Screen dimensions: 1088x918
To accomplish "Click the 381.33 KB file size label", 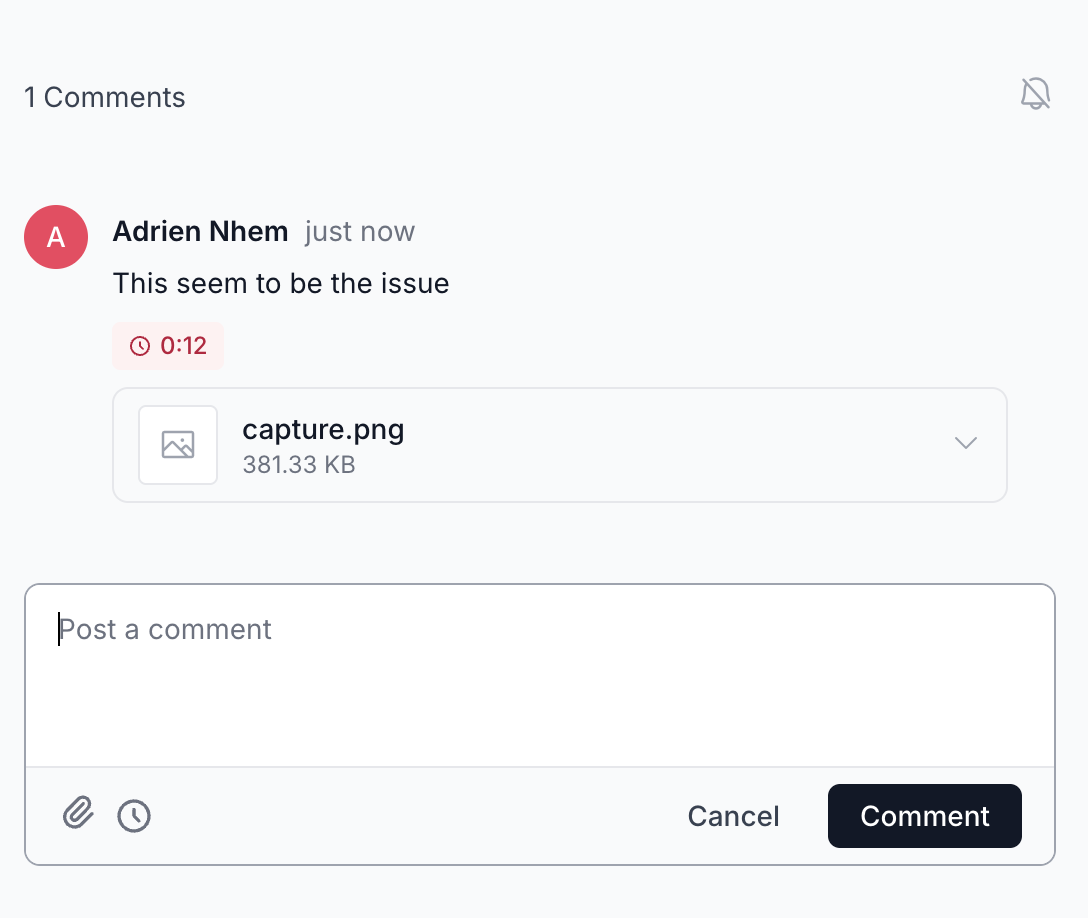I will tap(299, 464).
